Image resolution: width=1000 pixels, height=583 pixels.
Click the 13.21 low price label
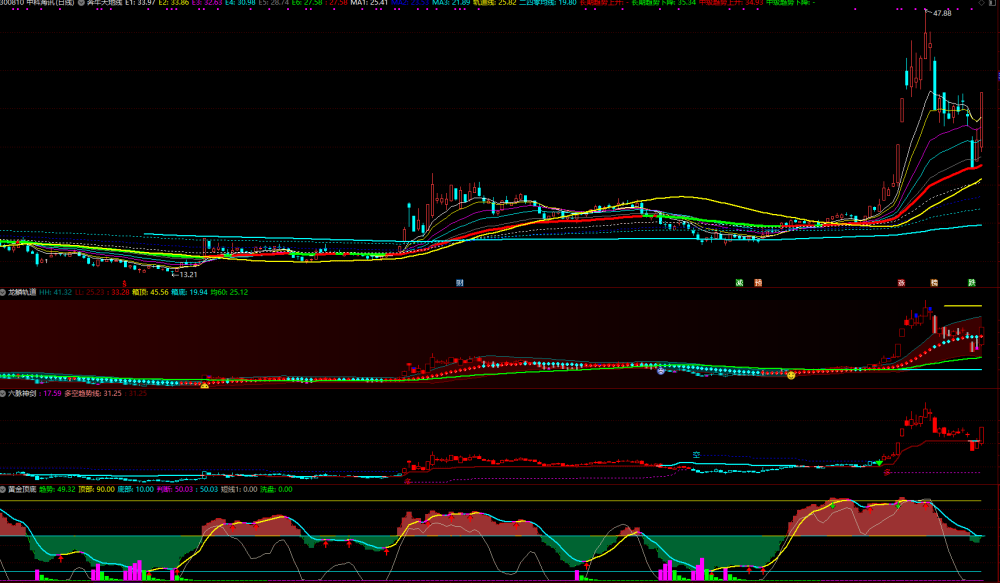[188, 274]
